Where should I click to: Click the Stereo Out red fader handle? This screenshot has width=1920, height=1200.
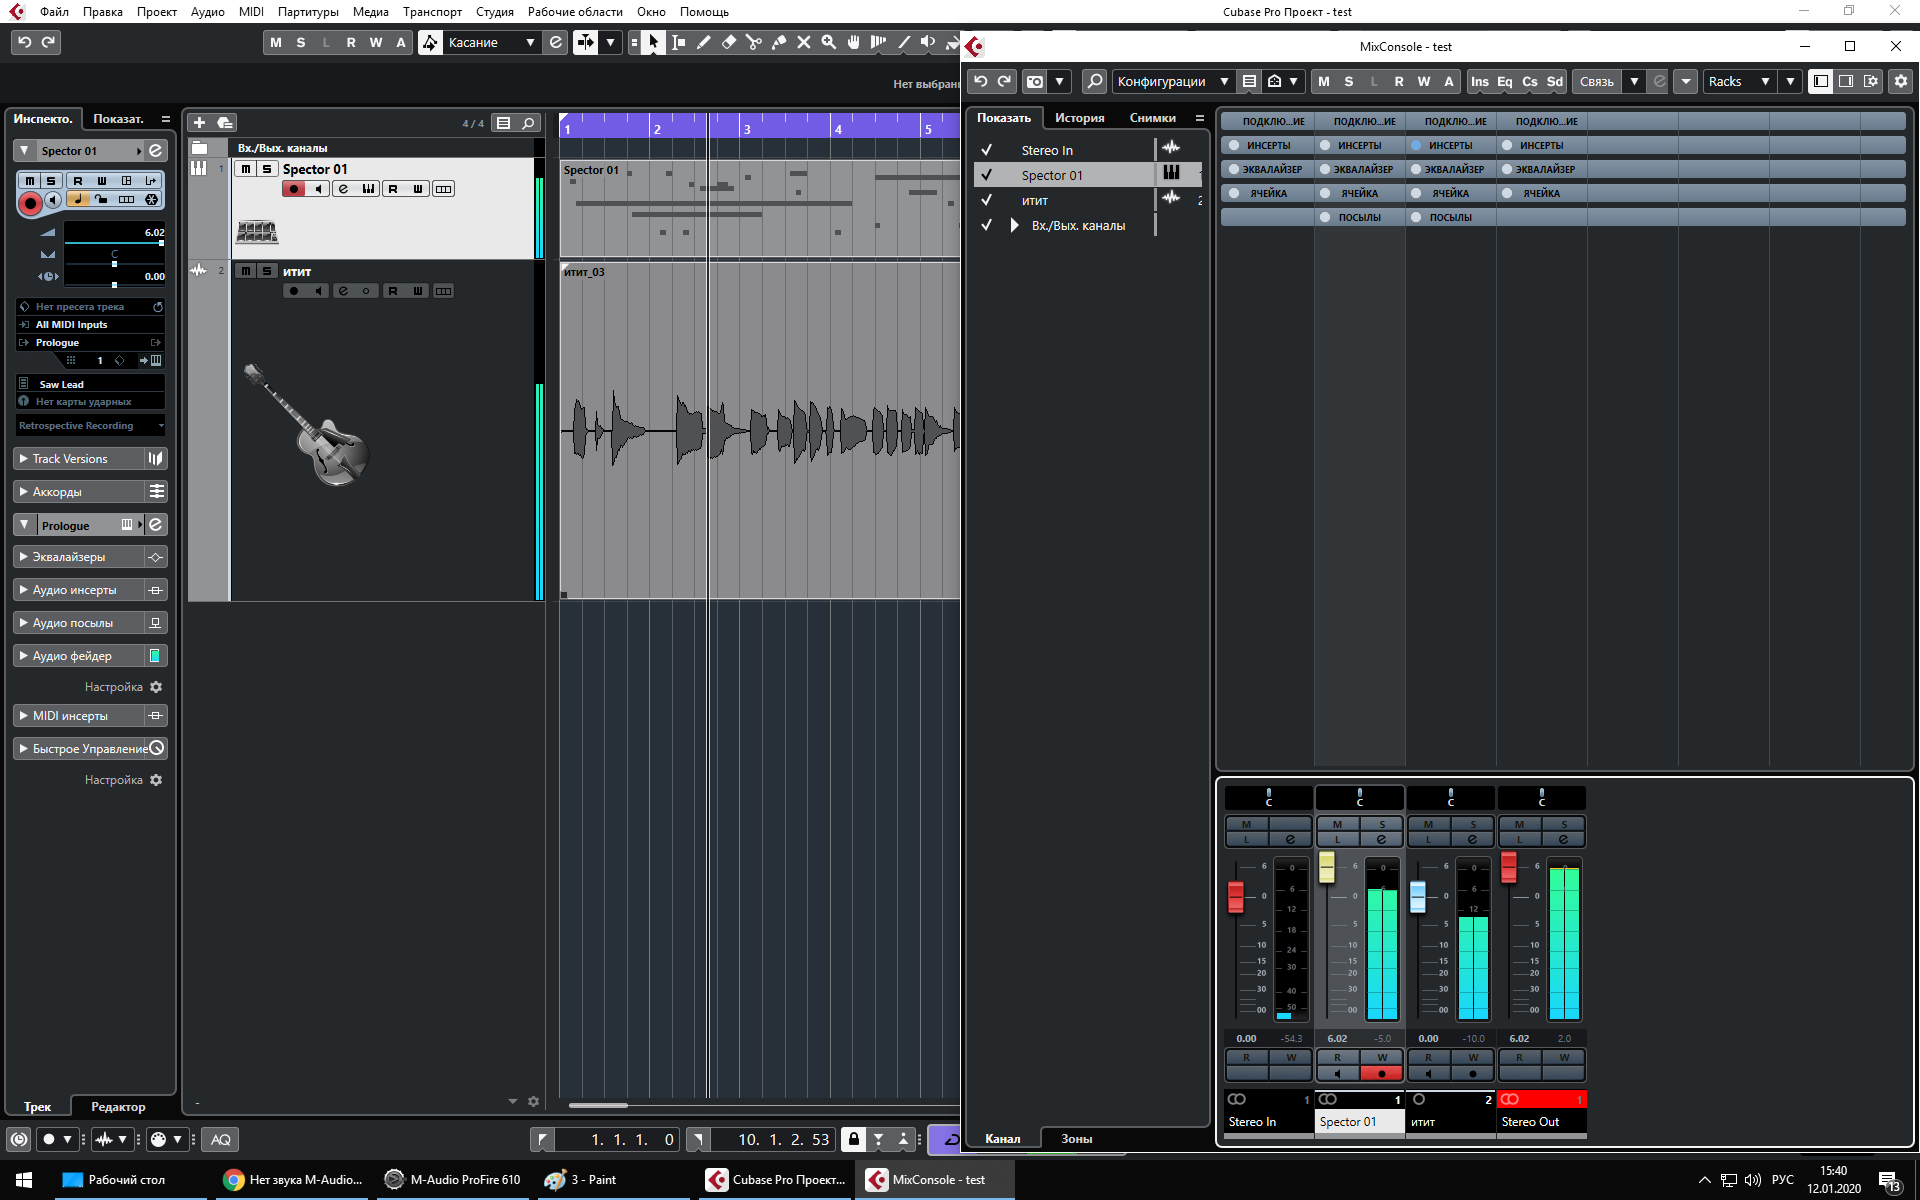tap(1509, 867)
